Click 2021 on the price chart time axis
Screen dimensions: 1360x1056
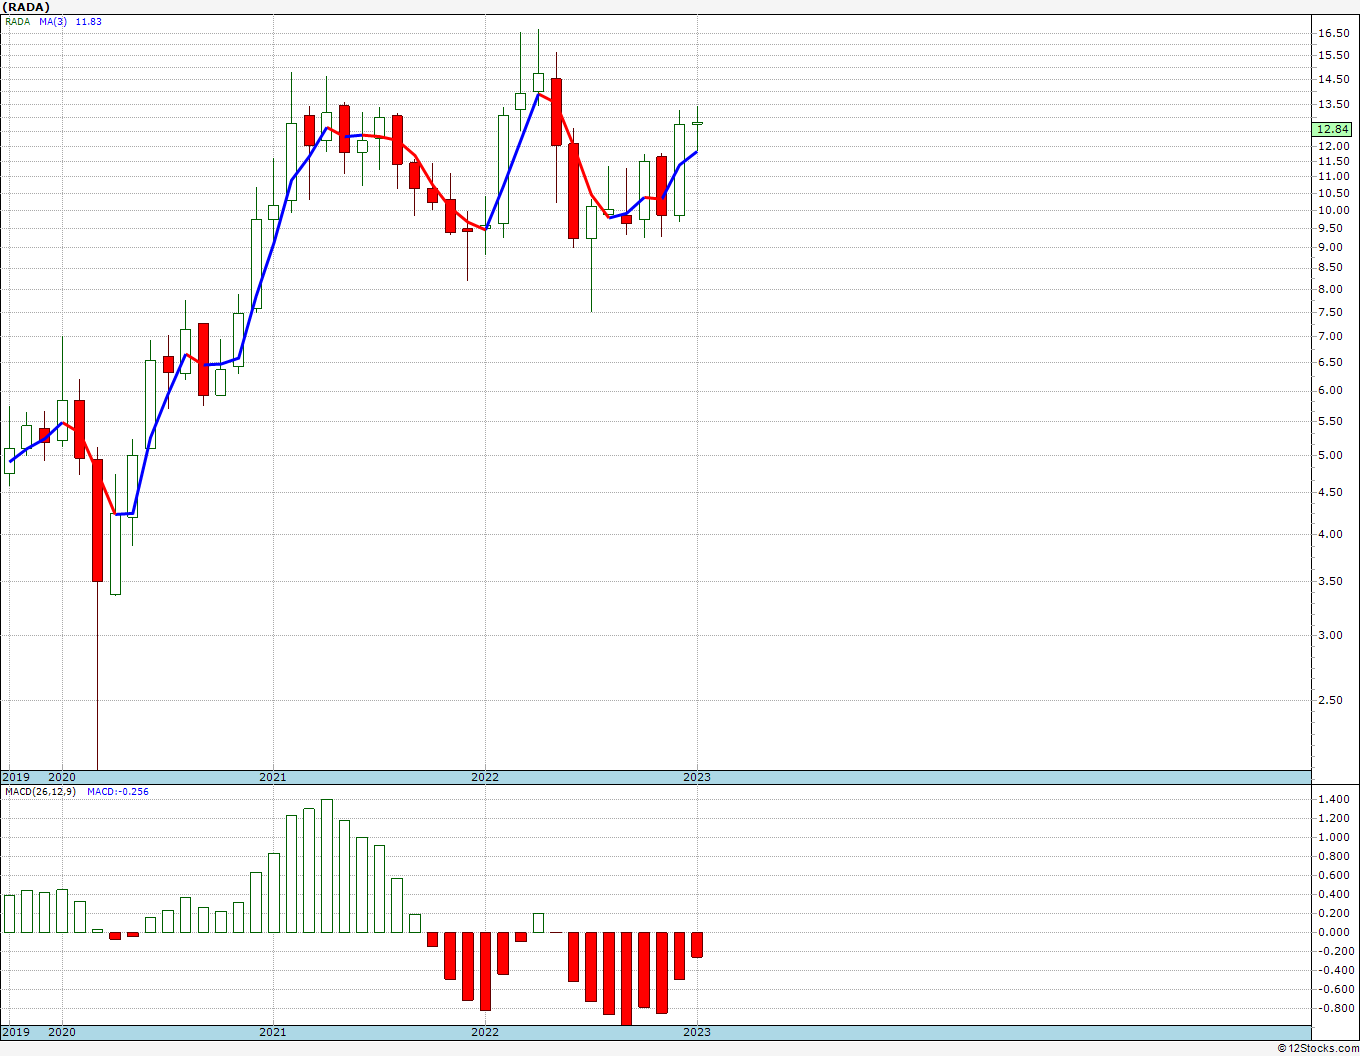pos(273,777)
